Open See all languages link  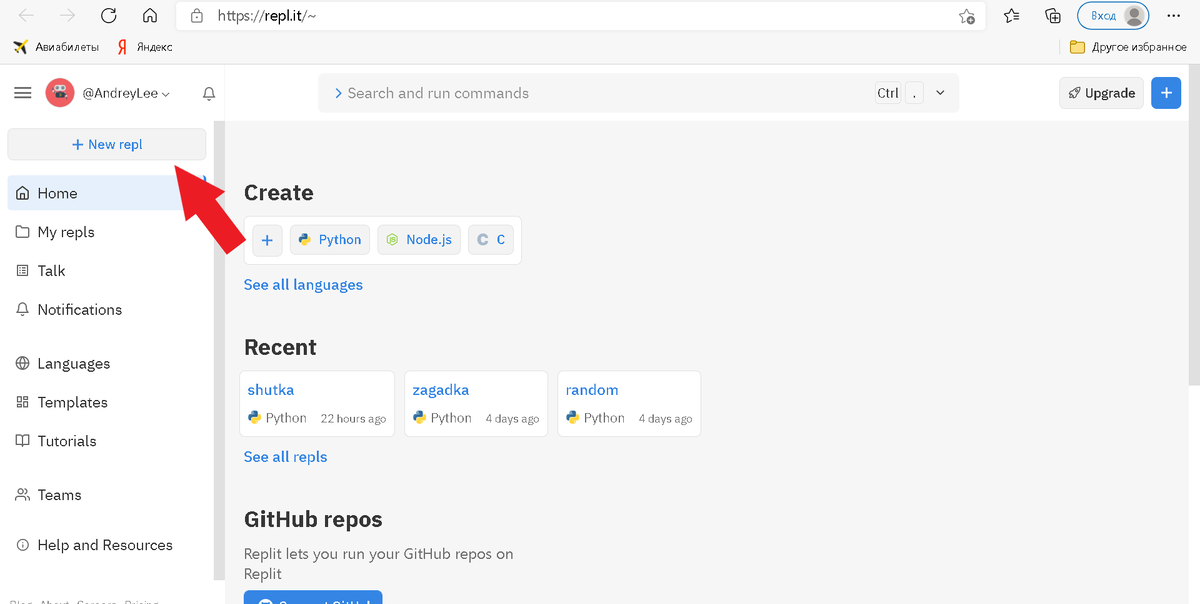tap(303, 285)
